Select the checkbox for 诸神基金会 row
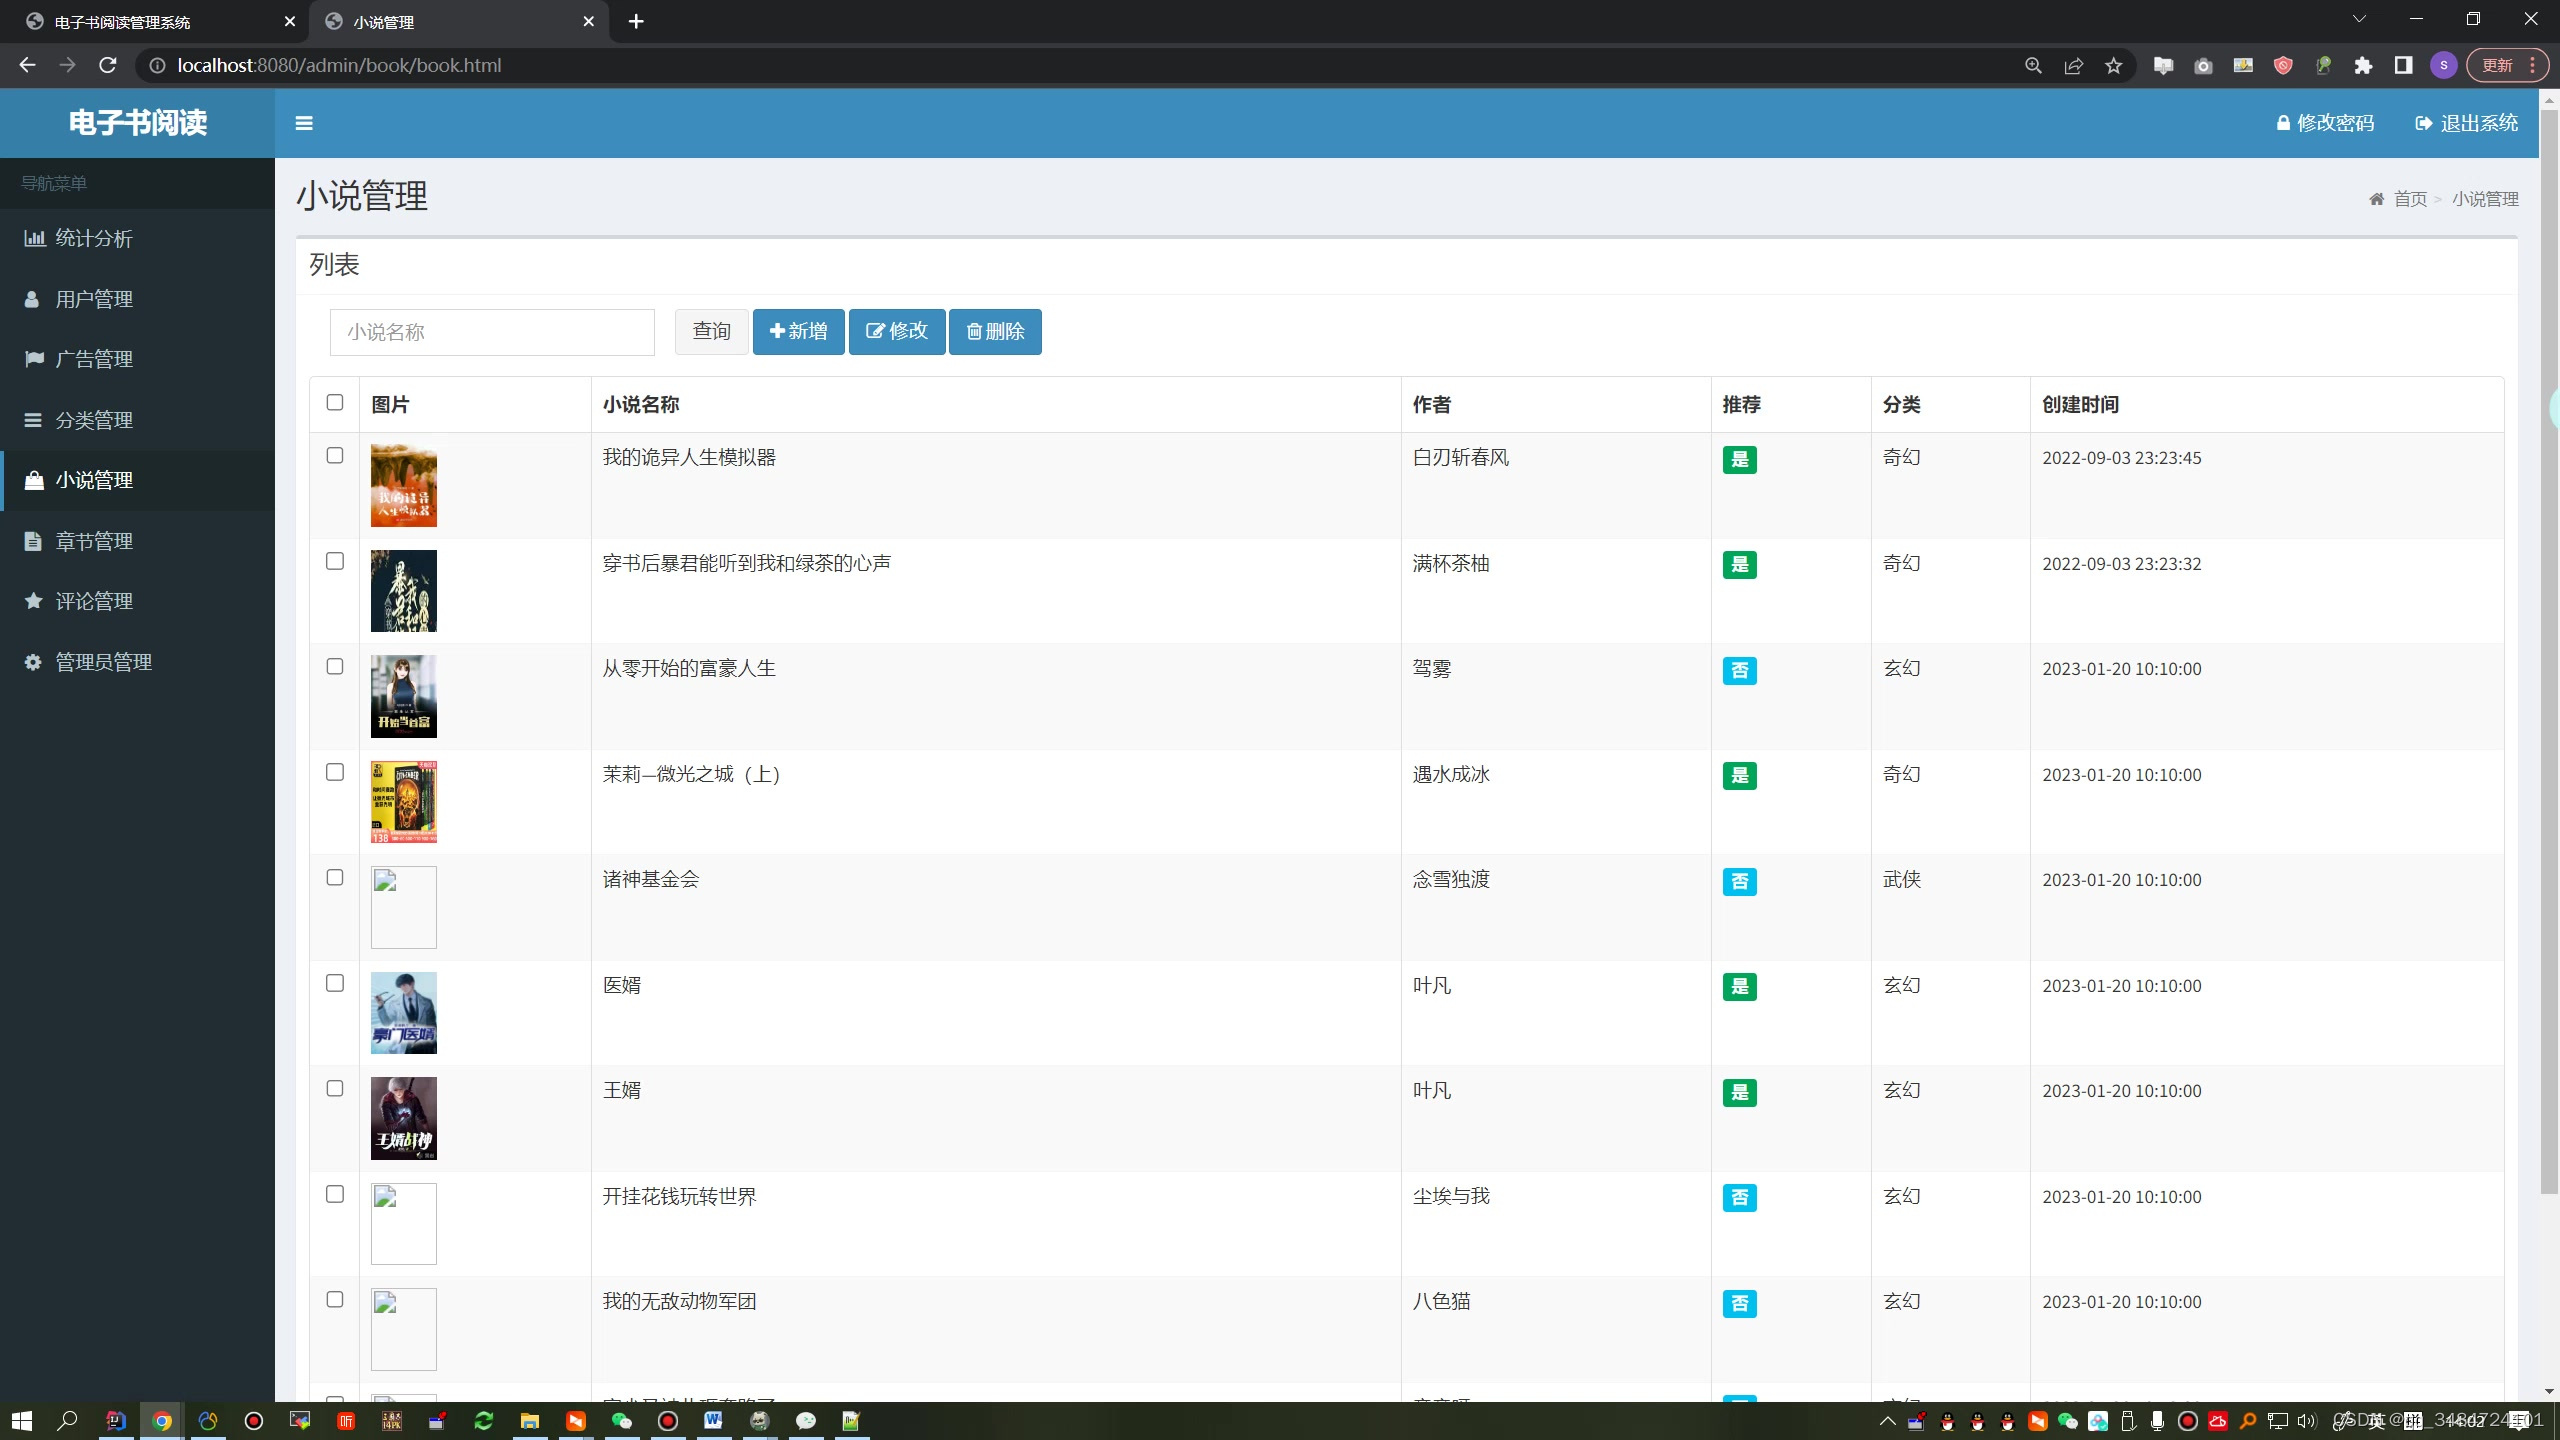Screen dimensions: 2560x1440 335,877
